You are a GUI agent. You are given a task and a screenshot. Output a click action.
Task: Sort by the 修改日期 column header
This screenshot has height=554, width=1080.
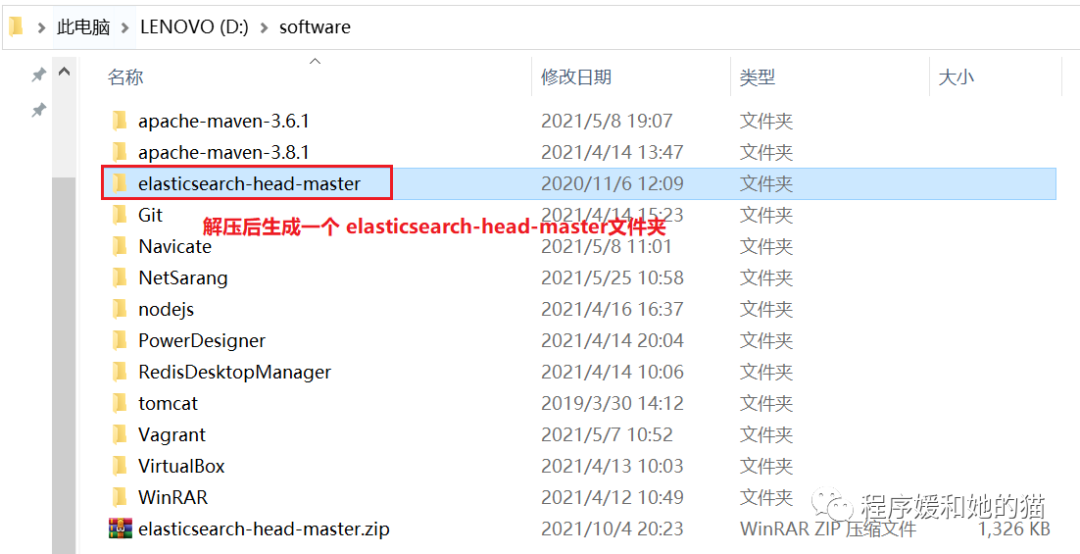tap(577, 76)
